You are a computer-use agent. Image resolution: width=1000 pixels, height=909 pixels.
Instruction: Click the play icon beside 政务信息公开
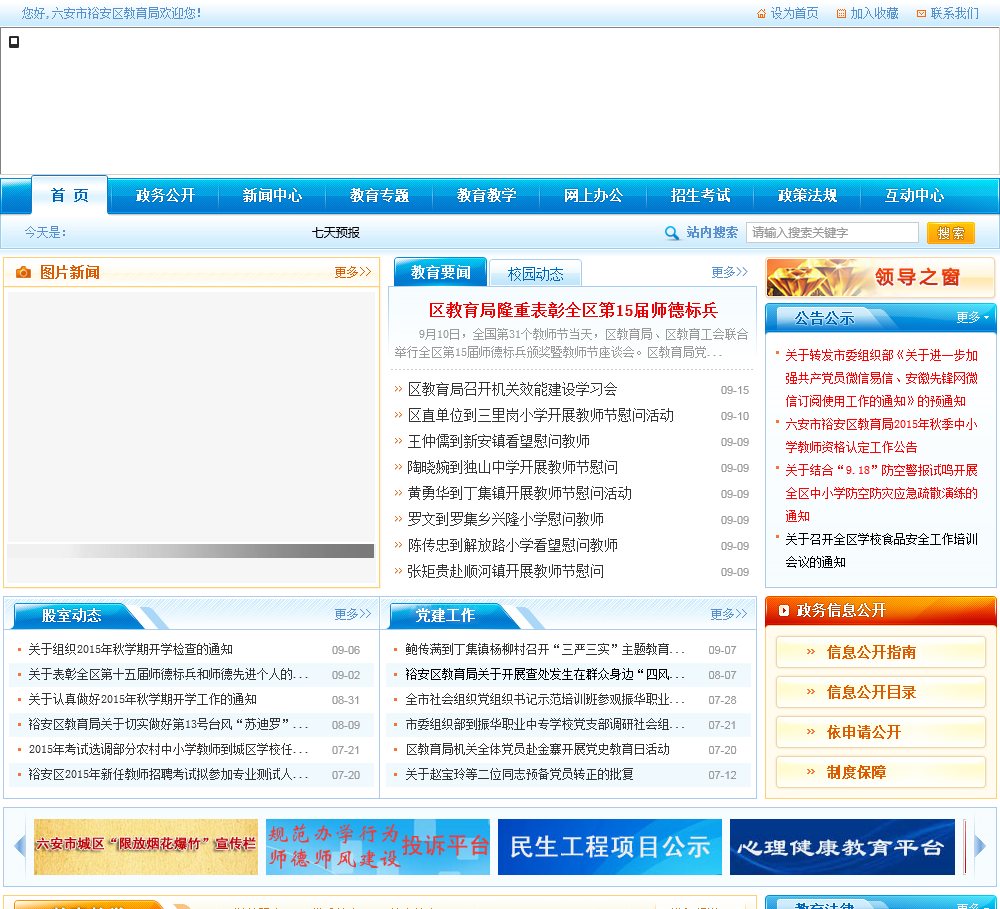pyautogui.click(x=784, y=610)
